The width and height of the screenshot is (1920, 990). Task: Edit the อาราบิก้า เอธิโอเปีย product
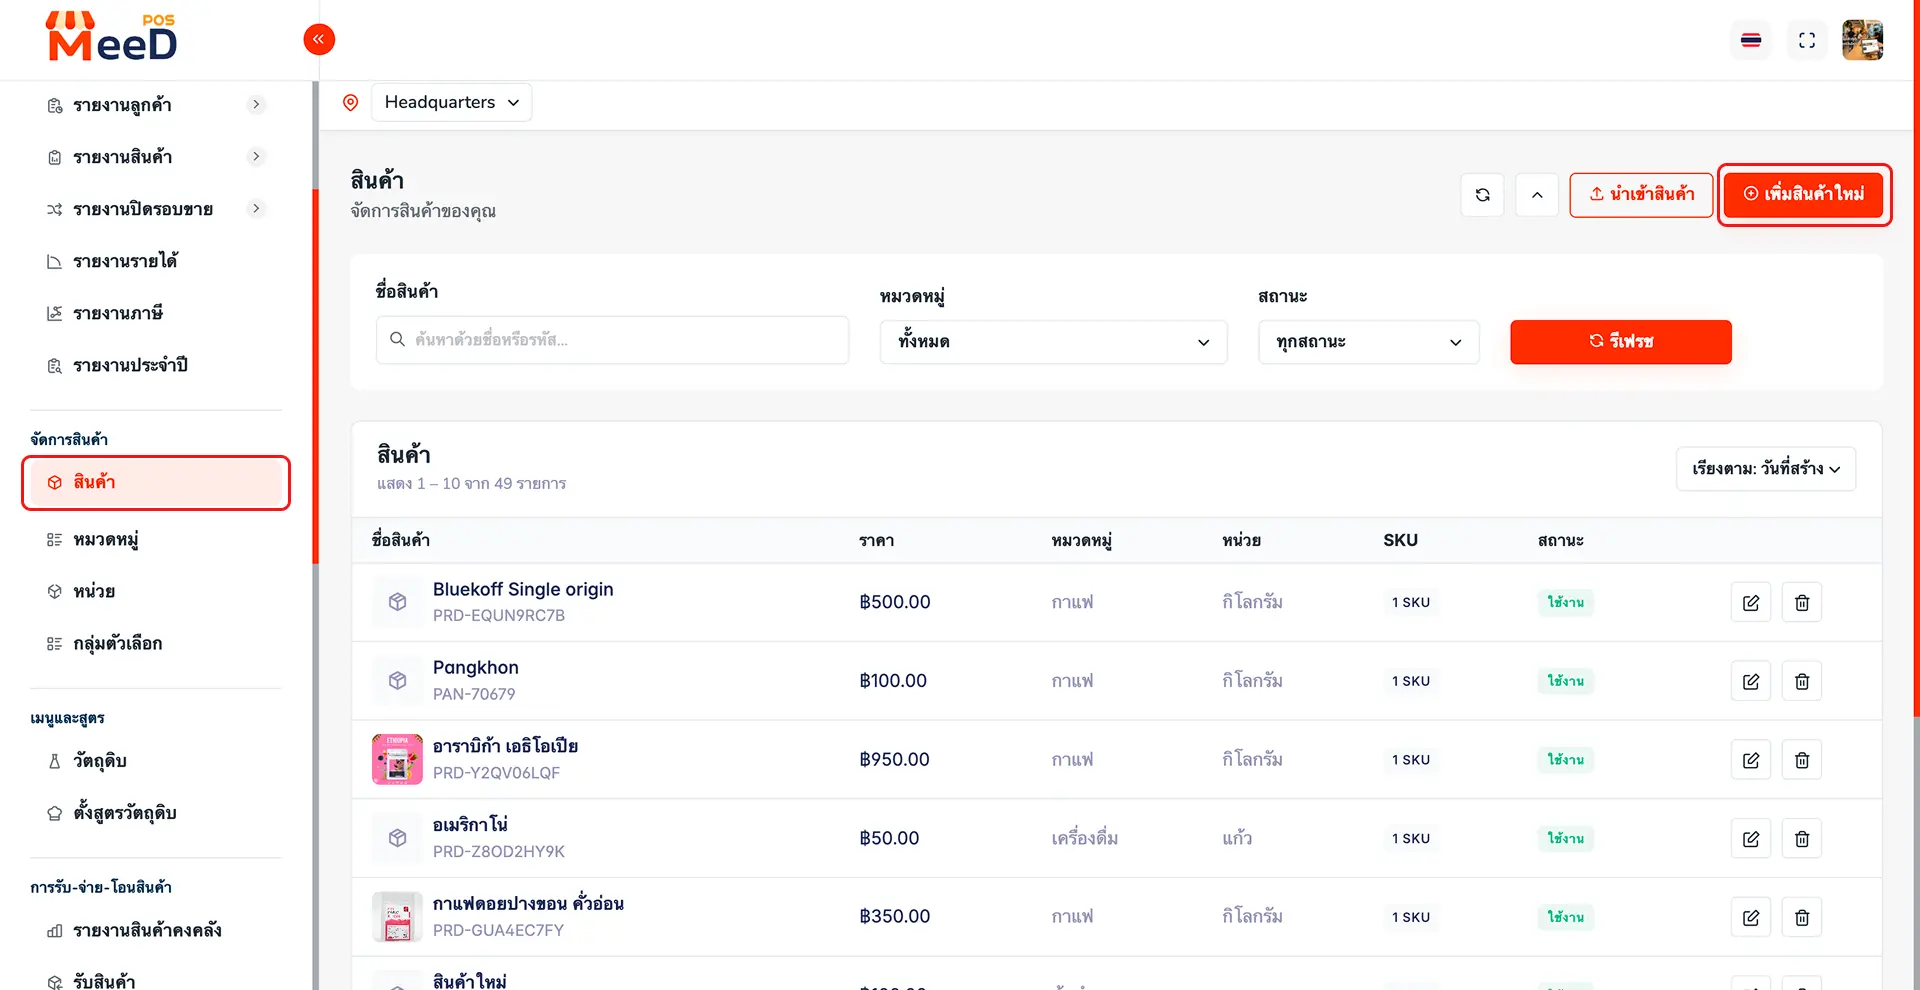tap(1751, 760)
